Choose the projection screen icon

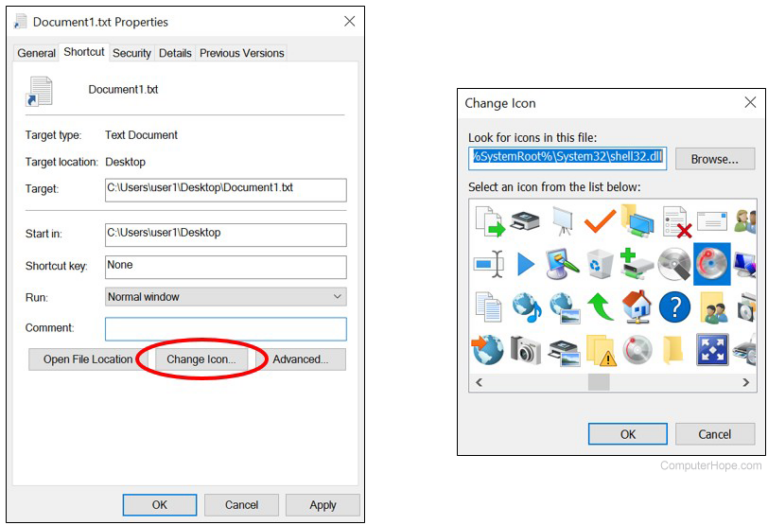562,221
